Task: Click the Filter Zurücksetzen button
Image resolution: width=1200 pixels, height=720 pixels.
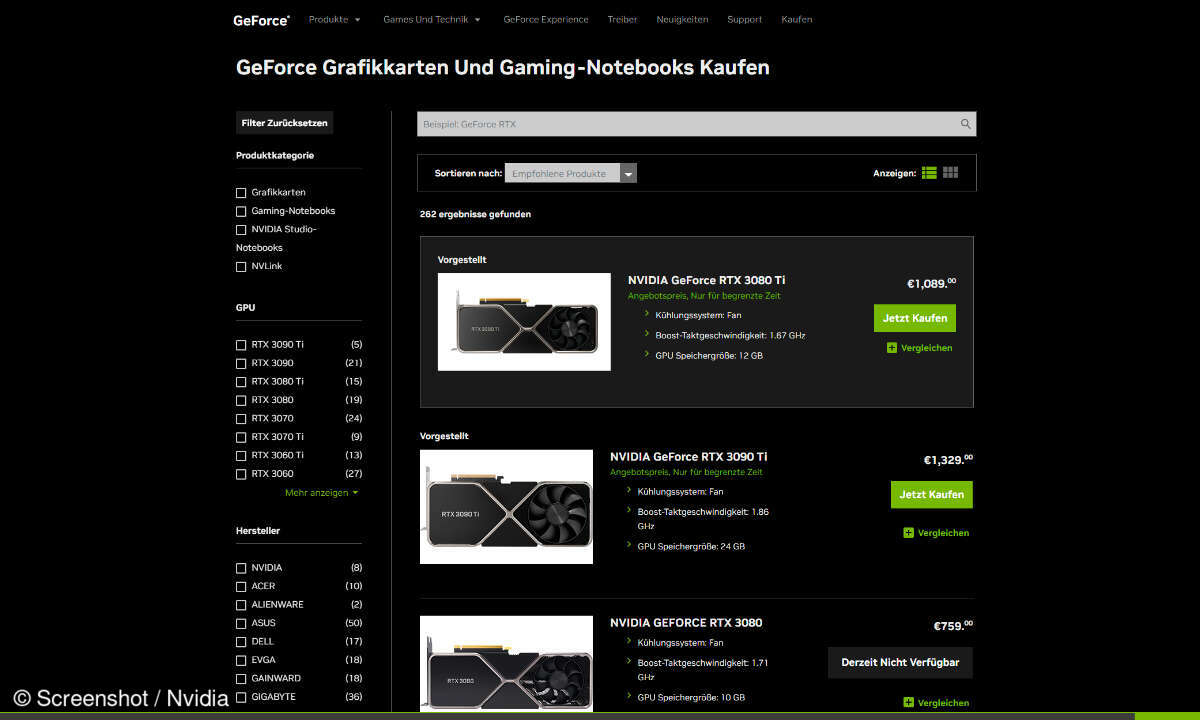Action: (284, 123)
